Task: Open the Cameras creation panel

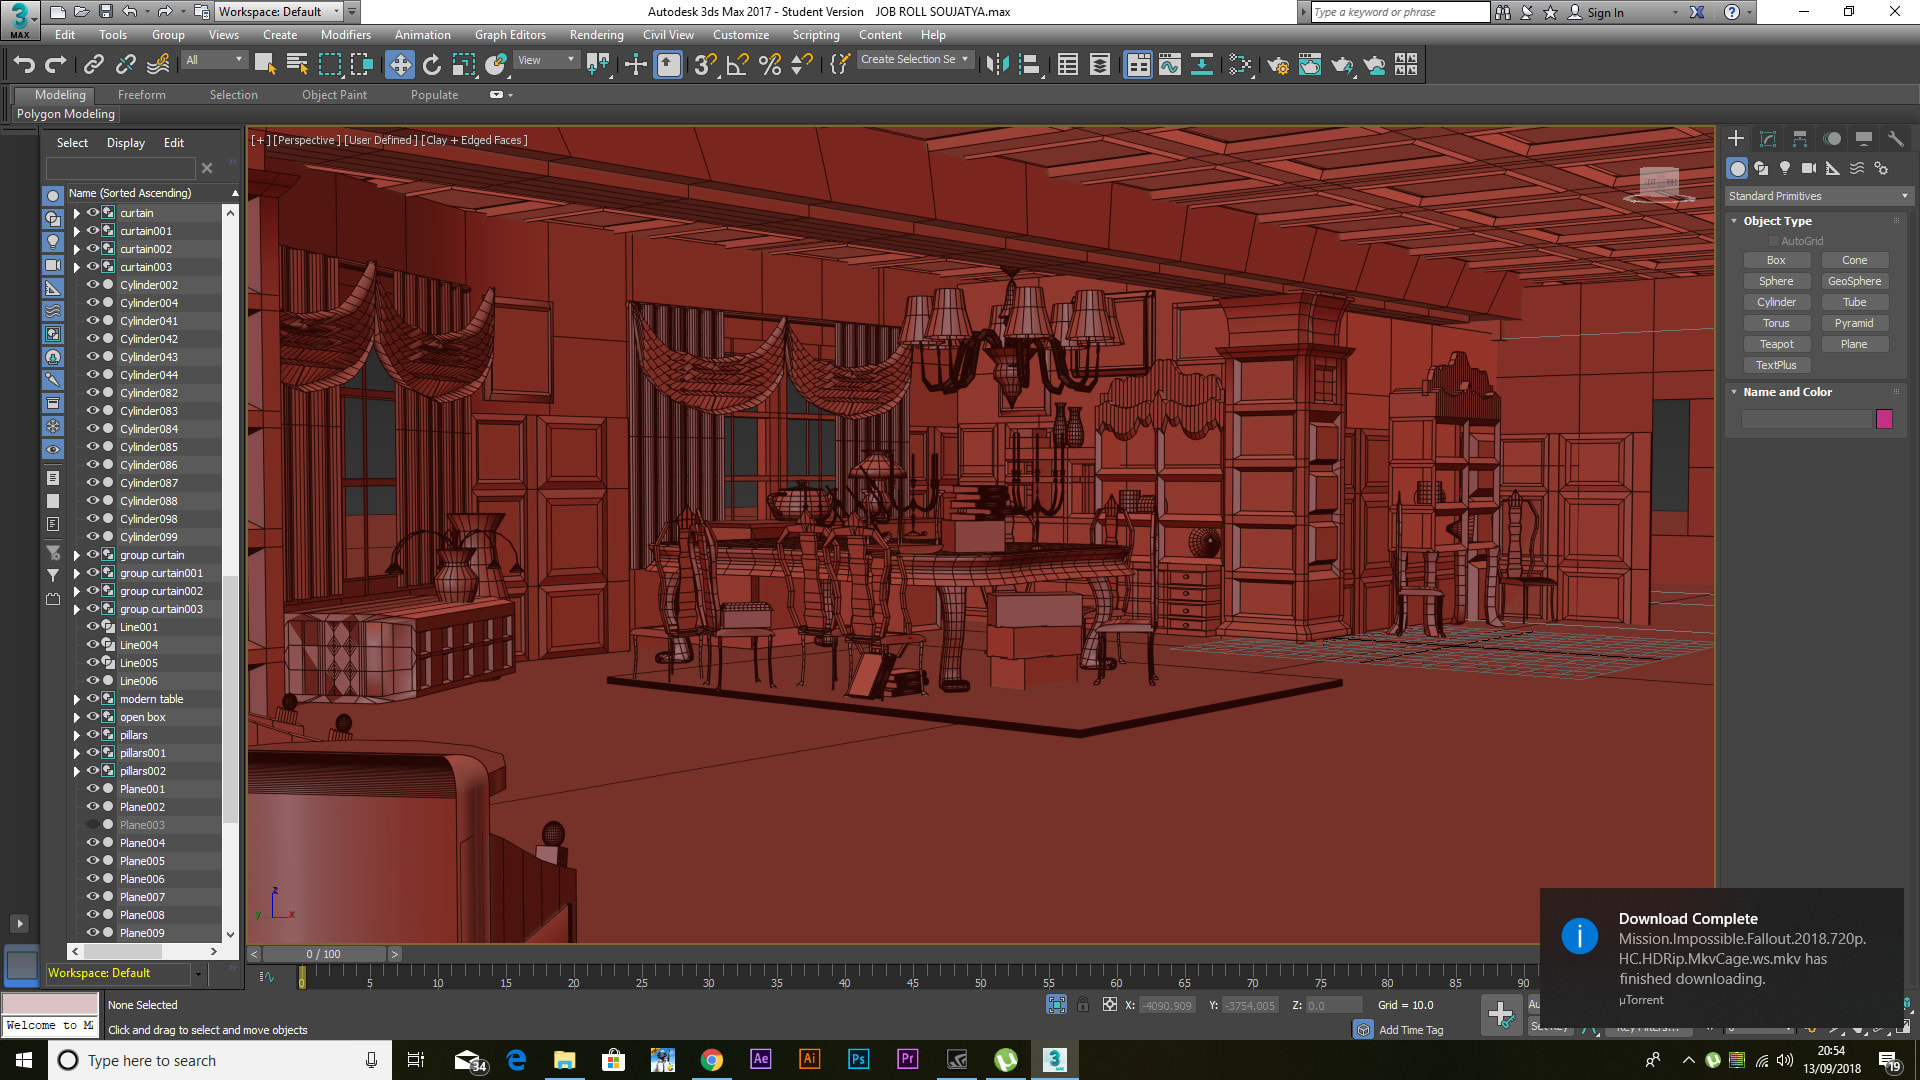Action: [1809, 168]
